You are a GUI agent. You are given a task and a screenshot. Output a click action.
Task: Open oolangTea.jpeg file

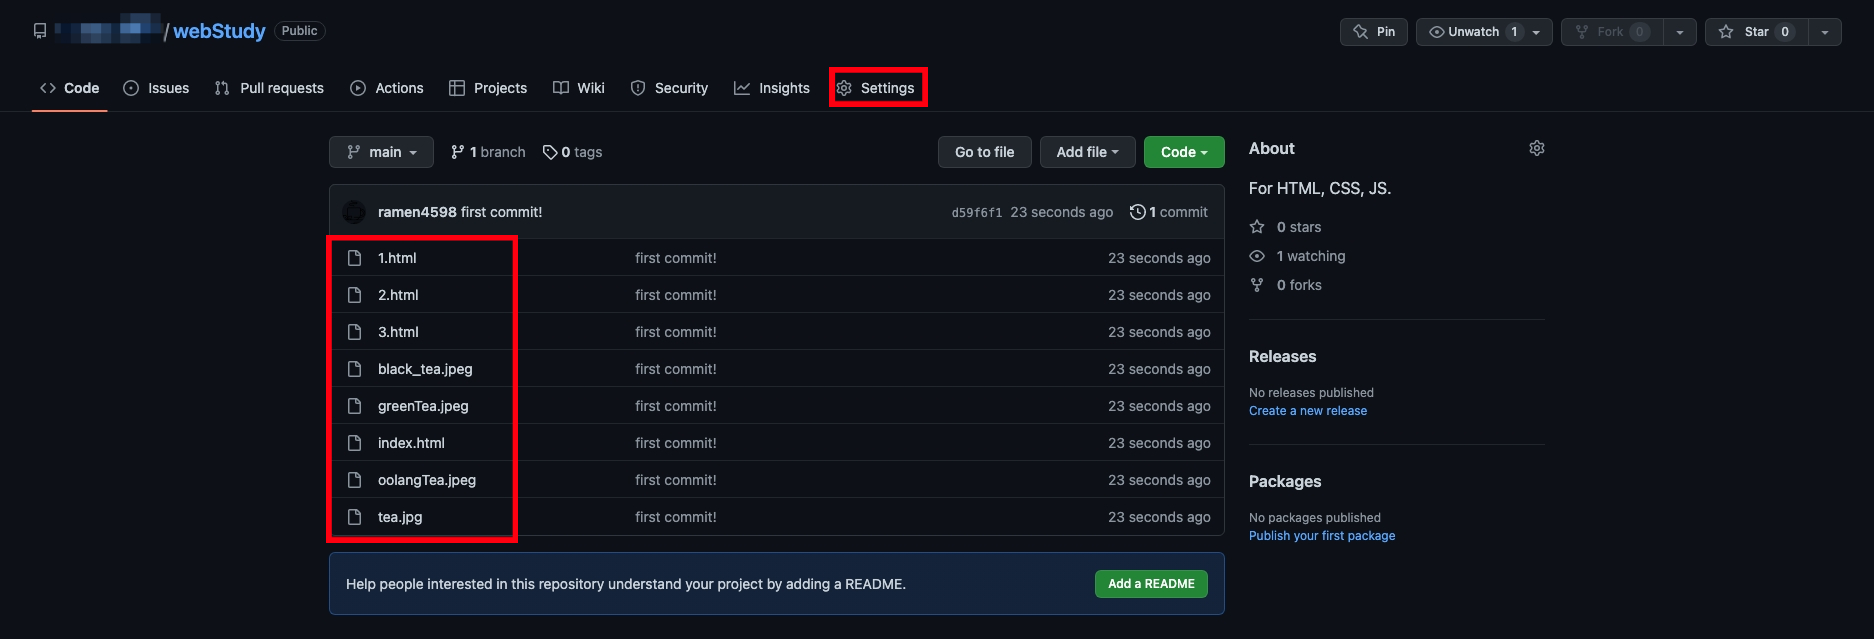pos(427,480)
